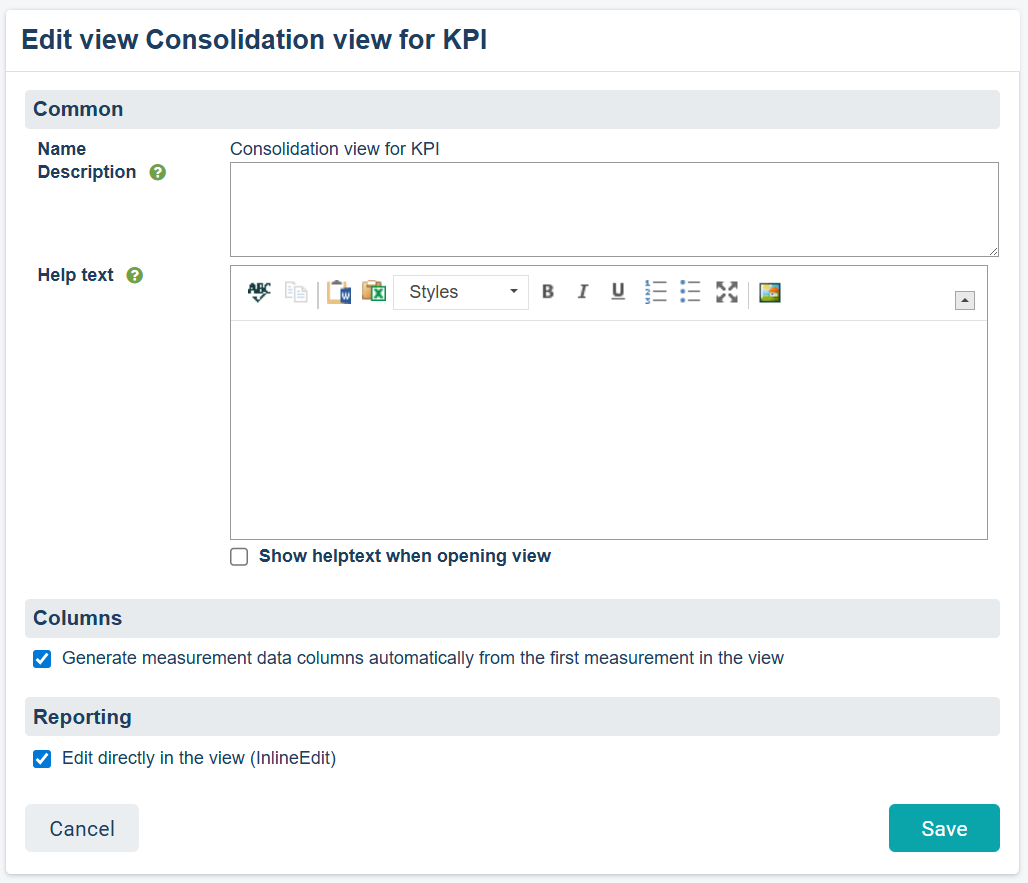This screenshot has width=1028, height=883.
Task: Insert a bulleted list in Help text
Action: 690,292
